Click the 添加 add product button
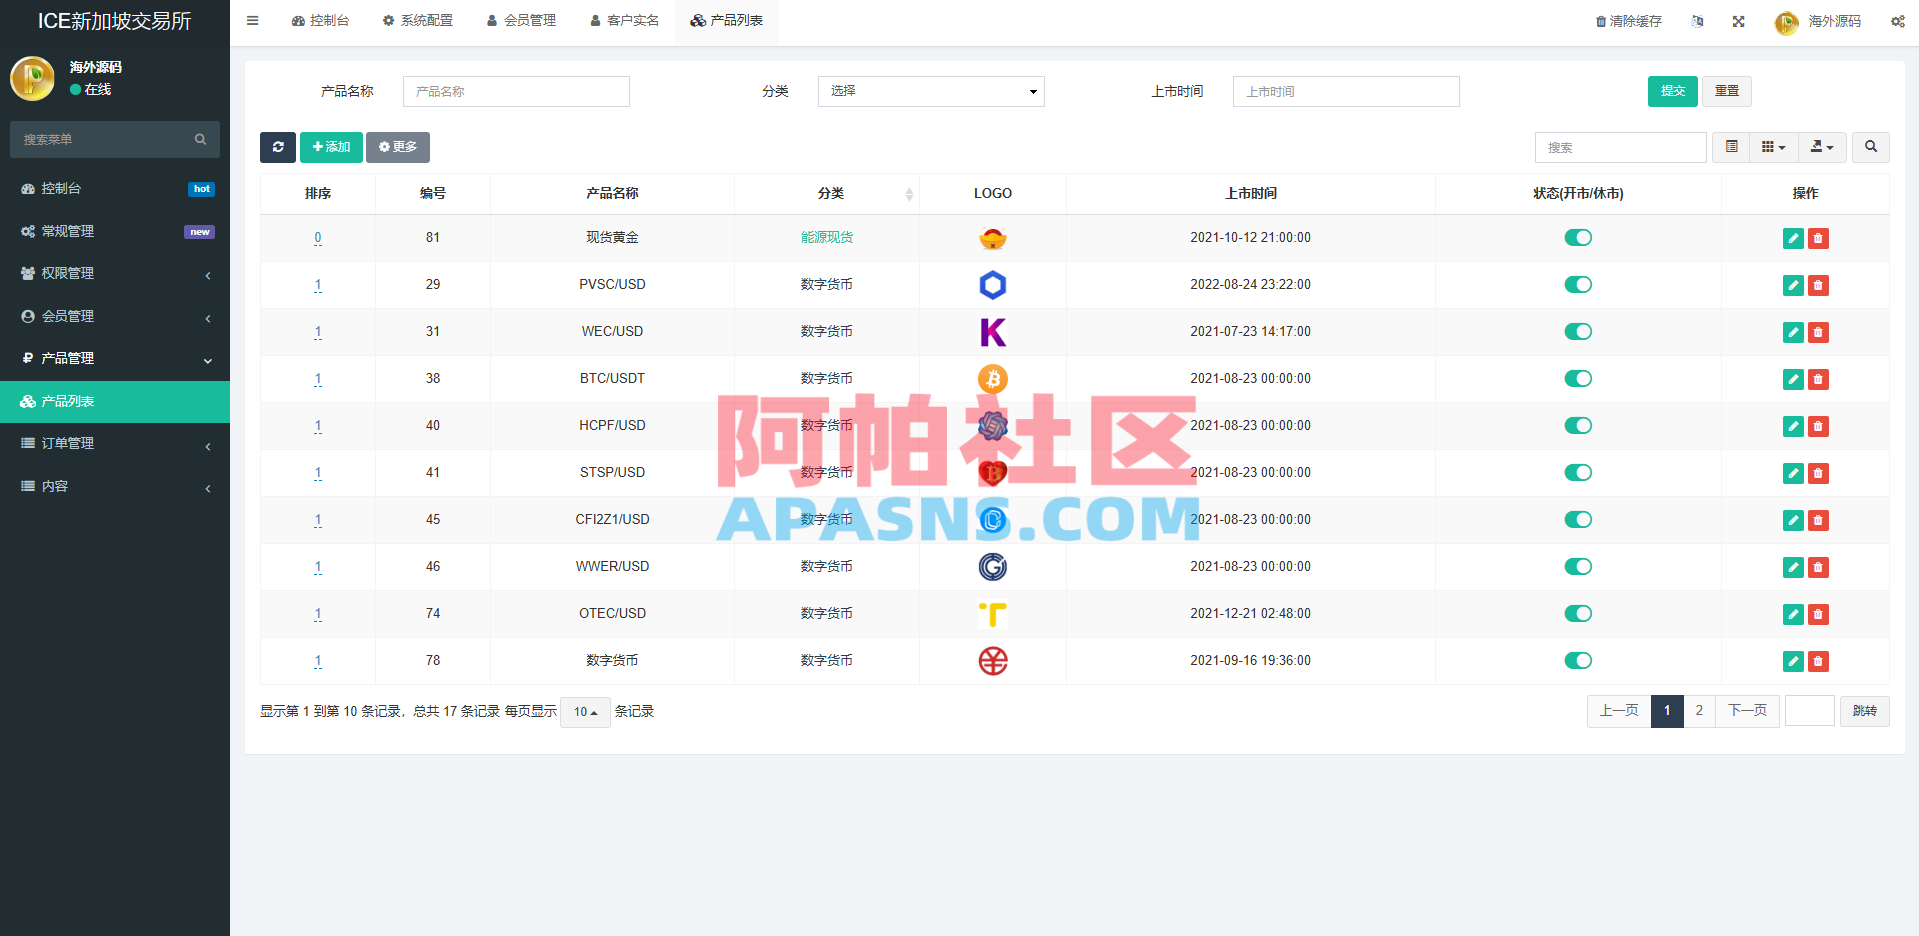 [x=331, y=147]
